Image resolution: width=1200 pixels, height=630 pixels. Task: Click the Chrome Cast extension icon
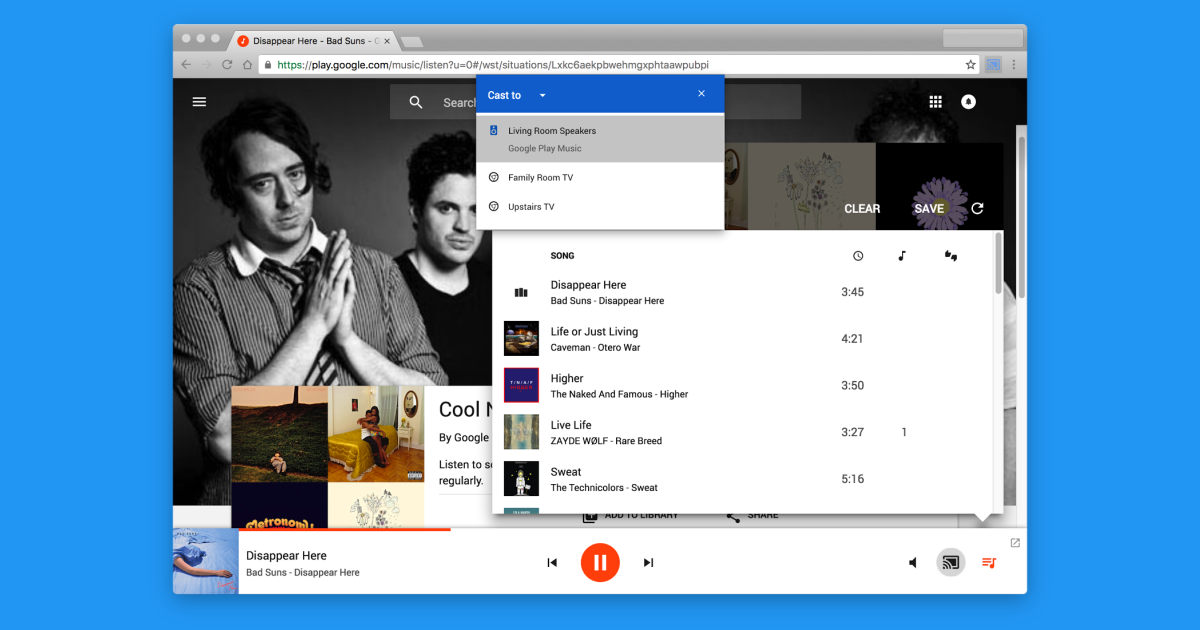993,65
